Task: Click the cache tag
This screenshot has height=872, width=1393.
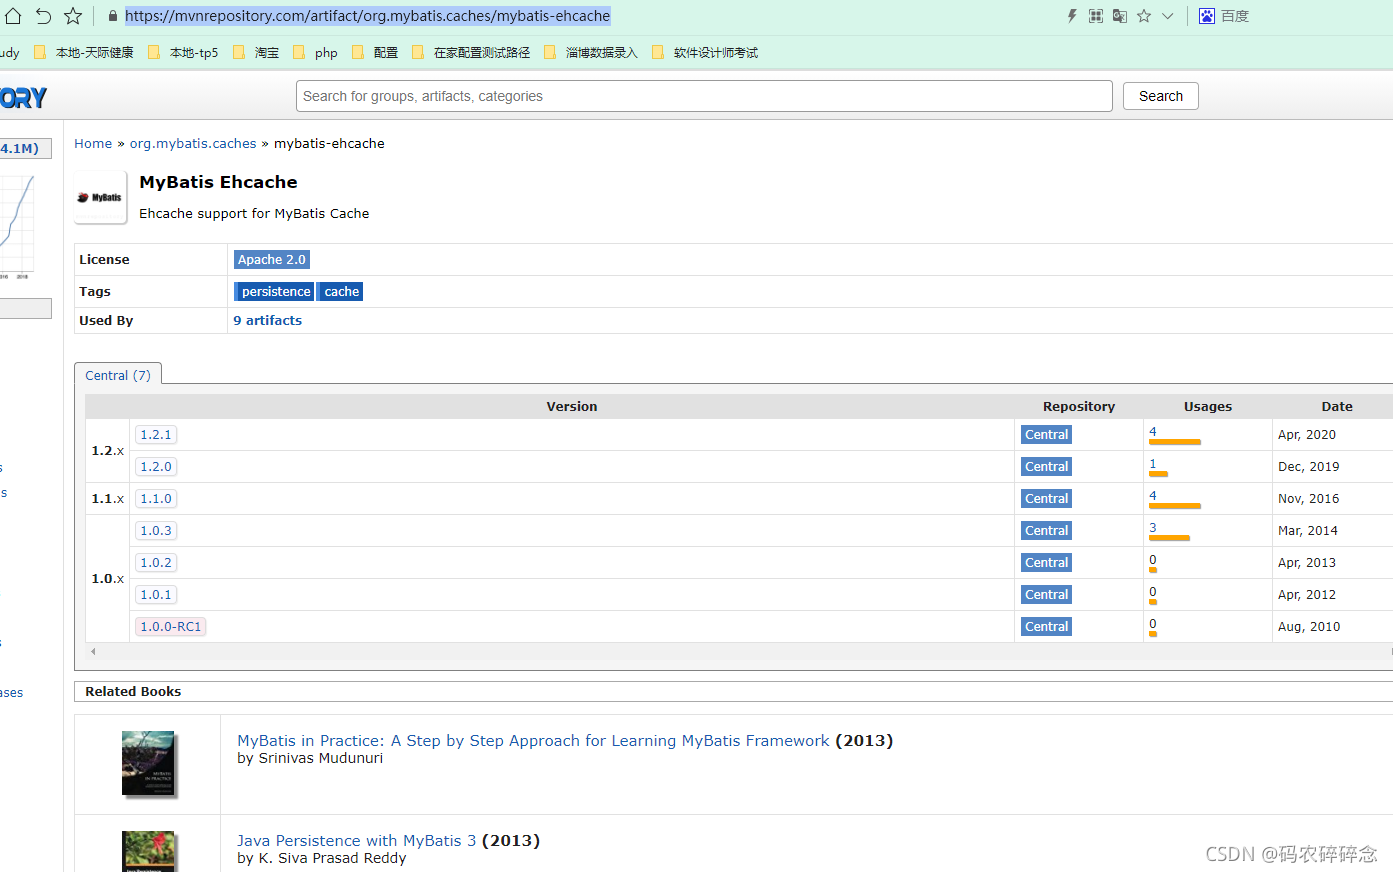Action: point(341,292)
